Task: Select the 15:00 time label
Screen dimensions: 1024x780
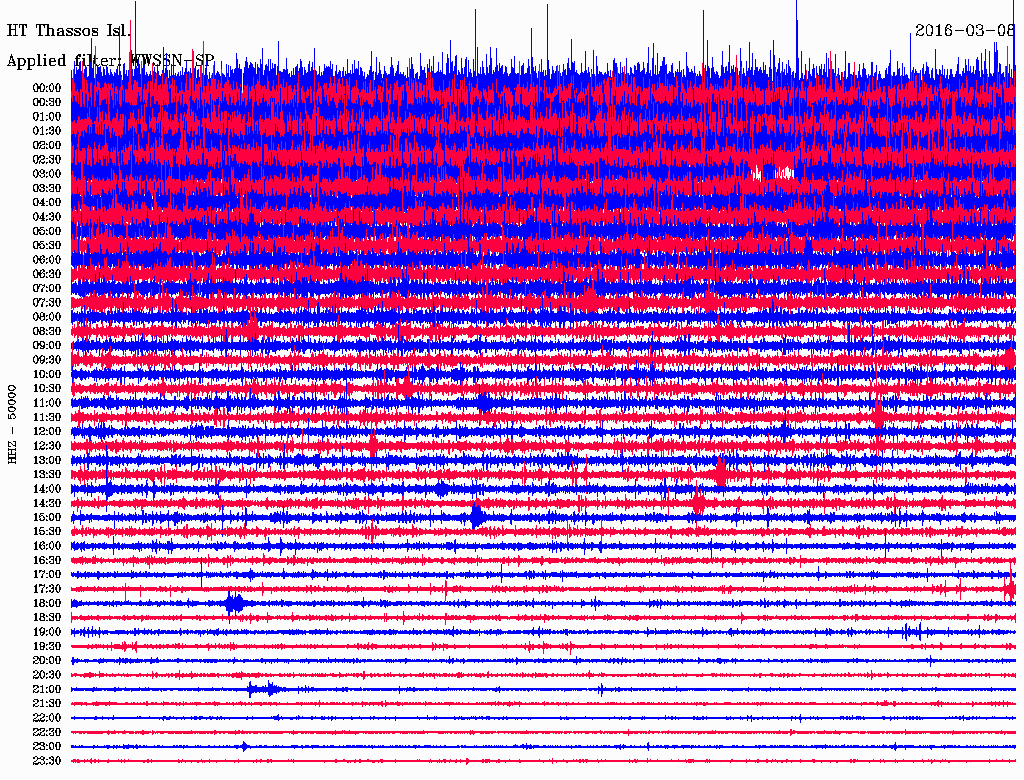Action: [47, 517]
